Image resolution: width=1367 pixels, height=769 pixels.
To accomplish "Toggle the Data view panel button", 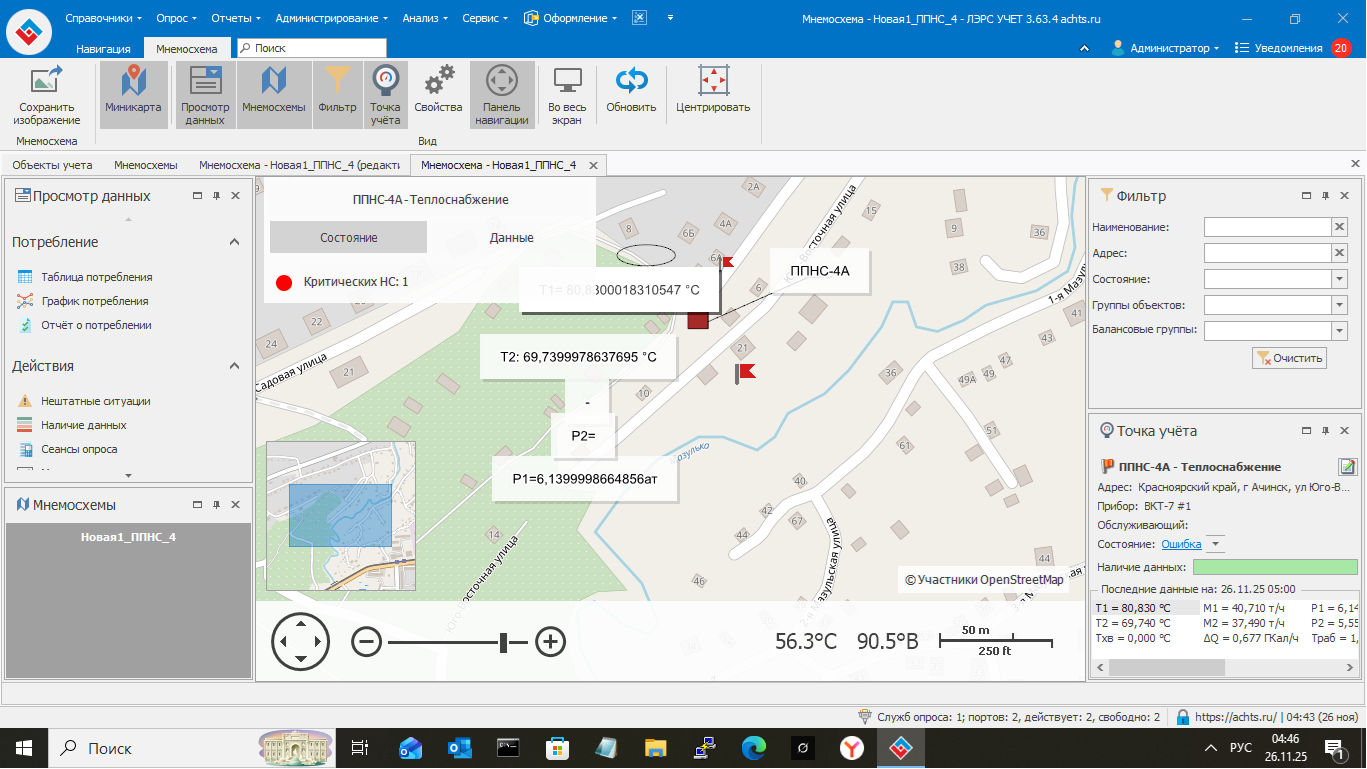I will tap(205, 94).
